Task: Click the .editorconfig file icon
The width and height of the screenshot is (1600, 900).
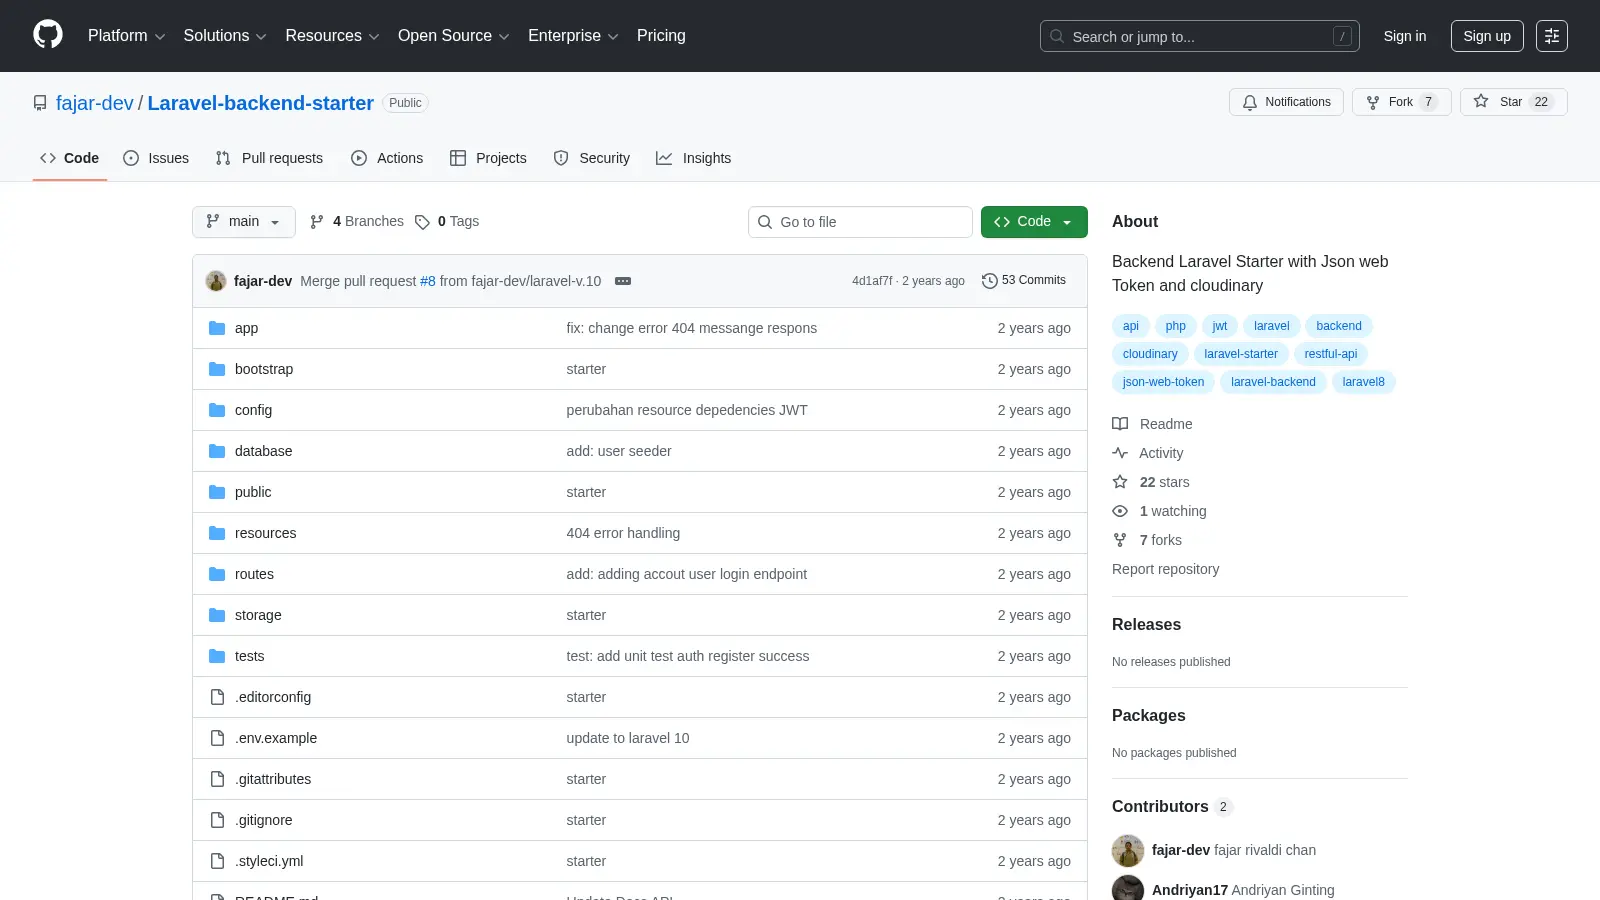Action: [217, 697]
